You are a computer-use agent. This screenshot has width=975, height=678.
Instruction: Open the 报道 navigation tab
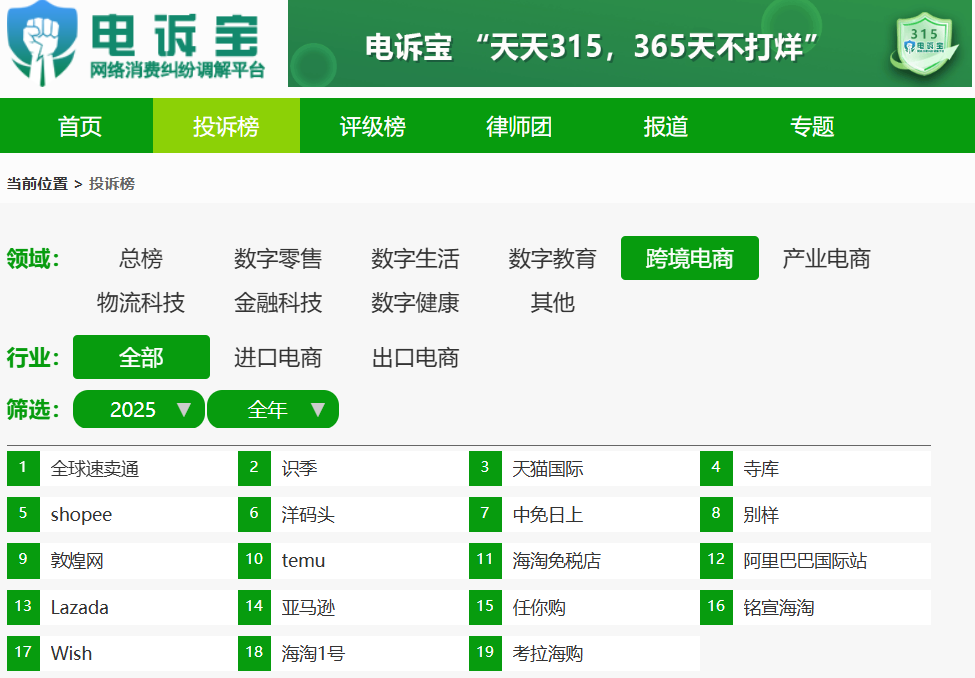(666, 126)
